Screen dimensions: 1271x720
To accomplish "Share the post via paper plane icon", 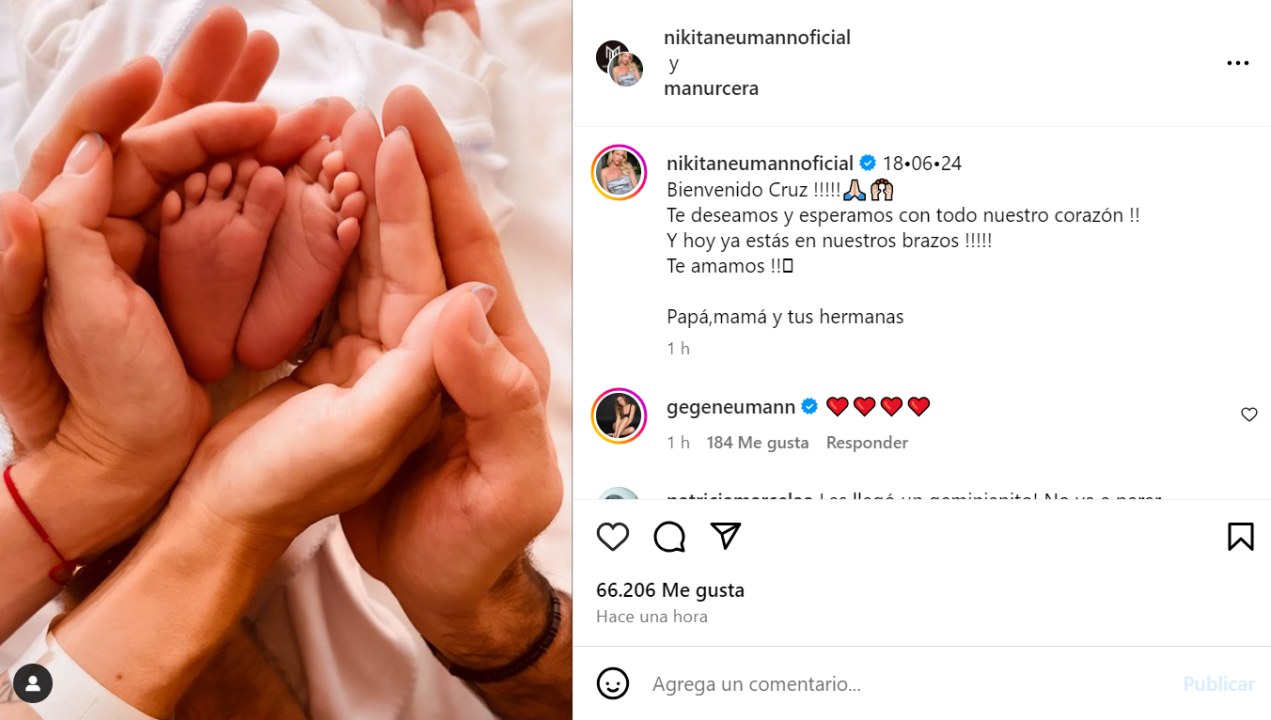I will pyautogui.click(x=725, y=536).
